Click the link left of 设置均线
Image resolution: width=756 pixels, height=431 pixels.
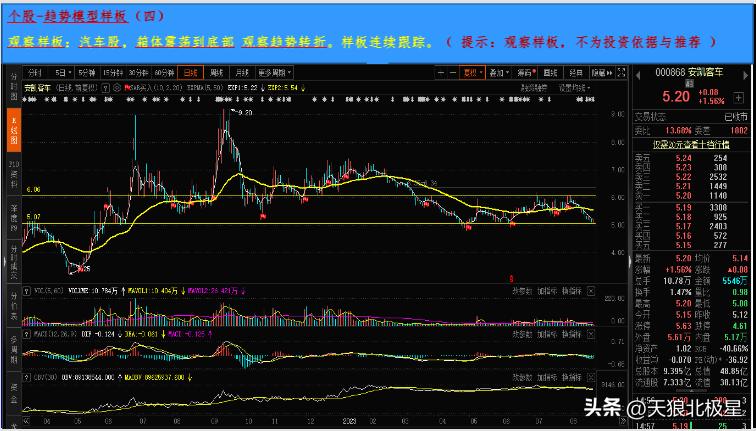(x=534, y=88)
